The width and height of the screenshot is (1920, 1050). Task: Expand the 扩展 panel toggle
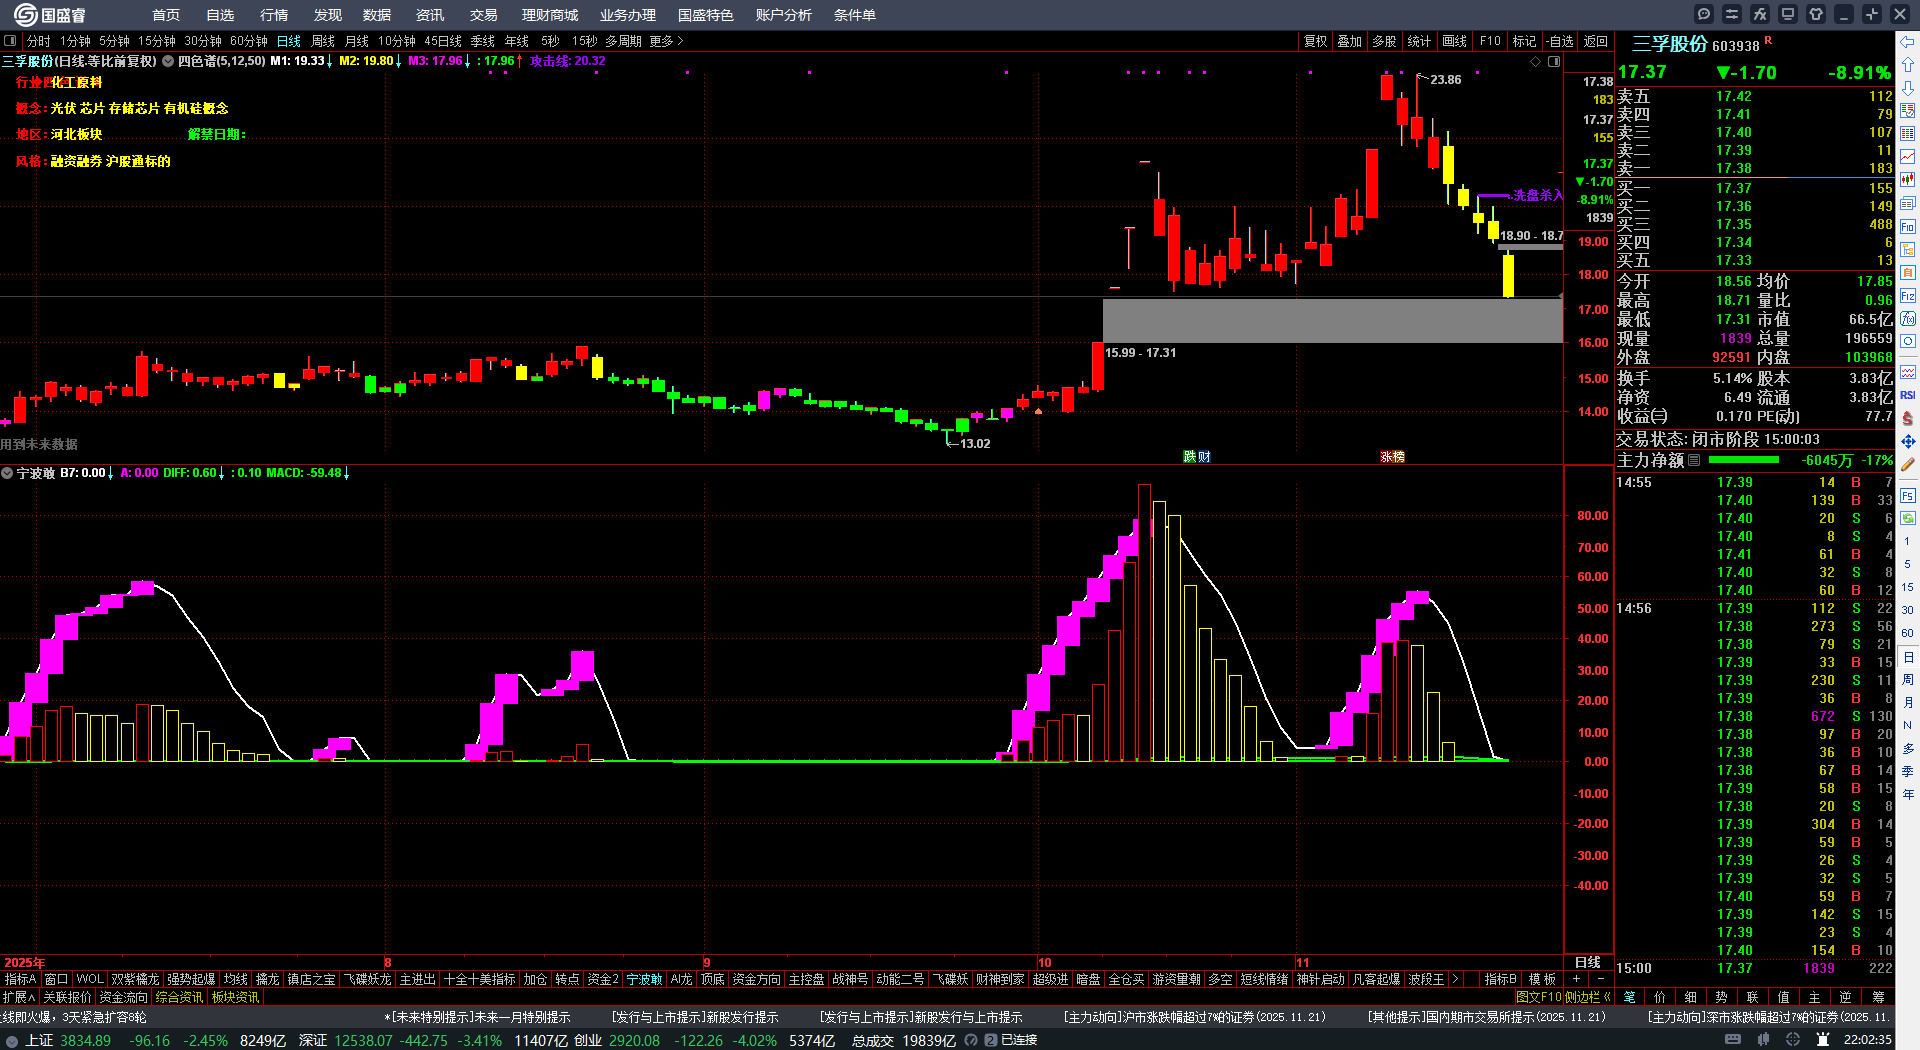(x=18, y=997)
